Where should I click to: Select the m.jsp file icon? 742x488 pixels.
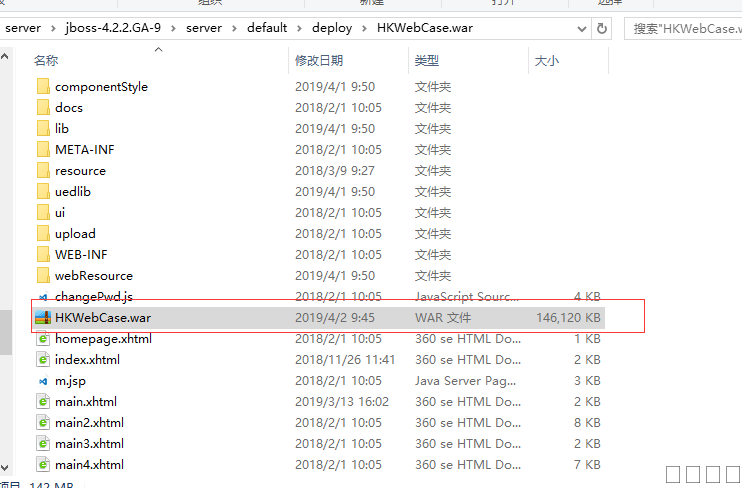[43, 381]
